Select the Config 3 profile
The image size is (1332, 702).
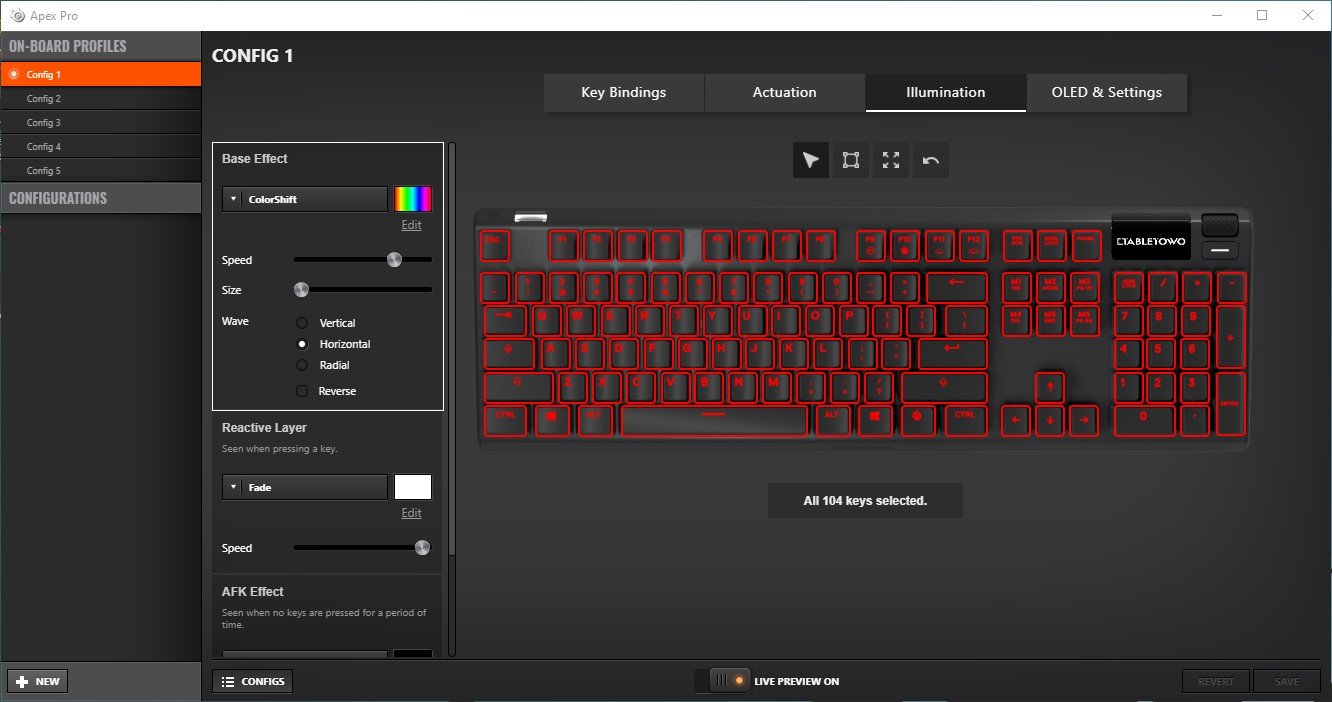(101, 122)
